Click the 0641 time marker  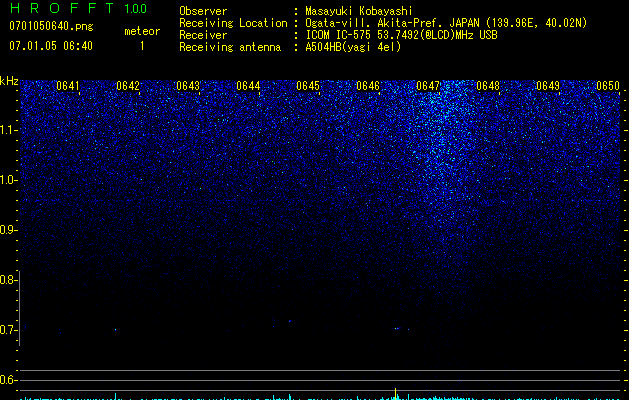[x=68, y=86]
